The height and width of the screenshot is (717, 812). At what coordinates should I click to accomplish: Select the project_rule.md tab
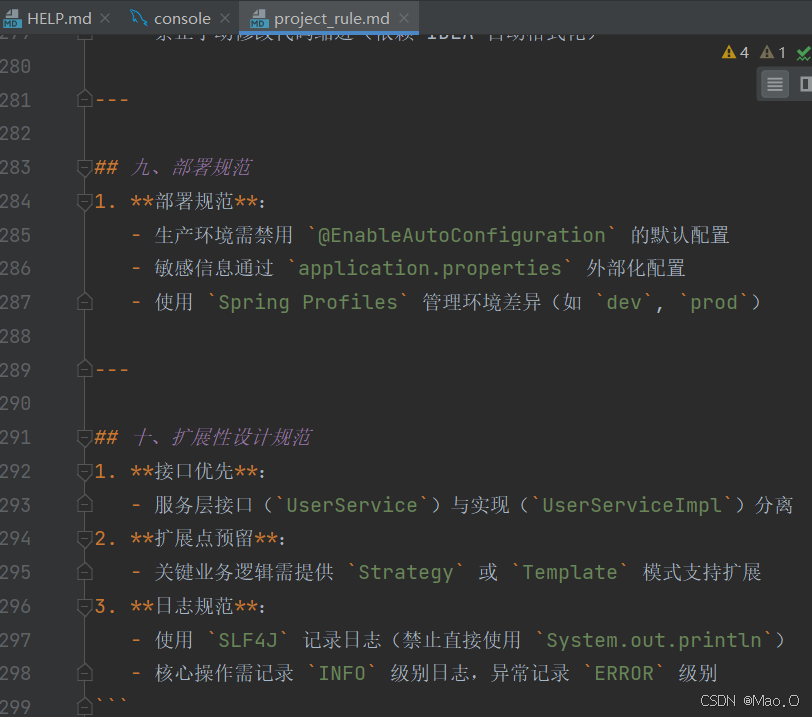click(x=331, y=19)
